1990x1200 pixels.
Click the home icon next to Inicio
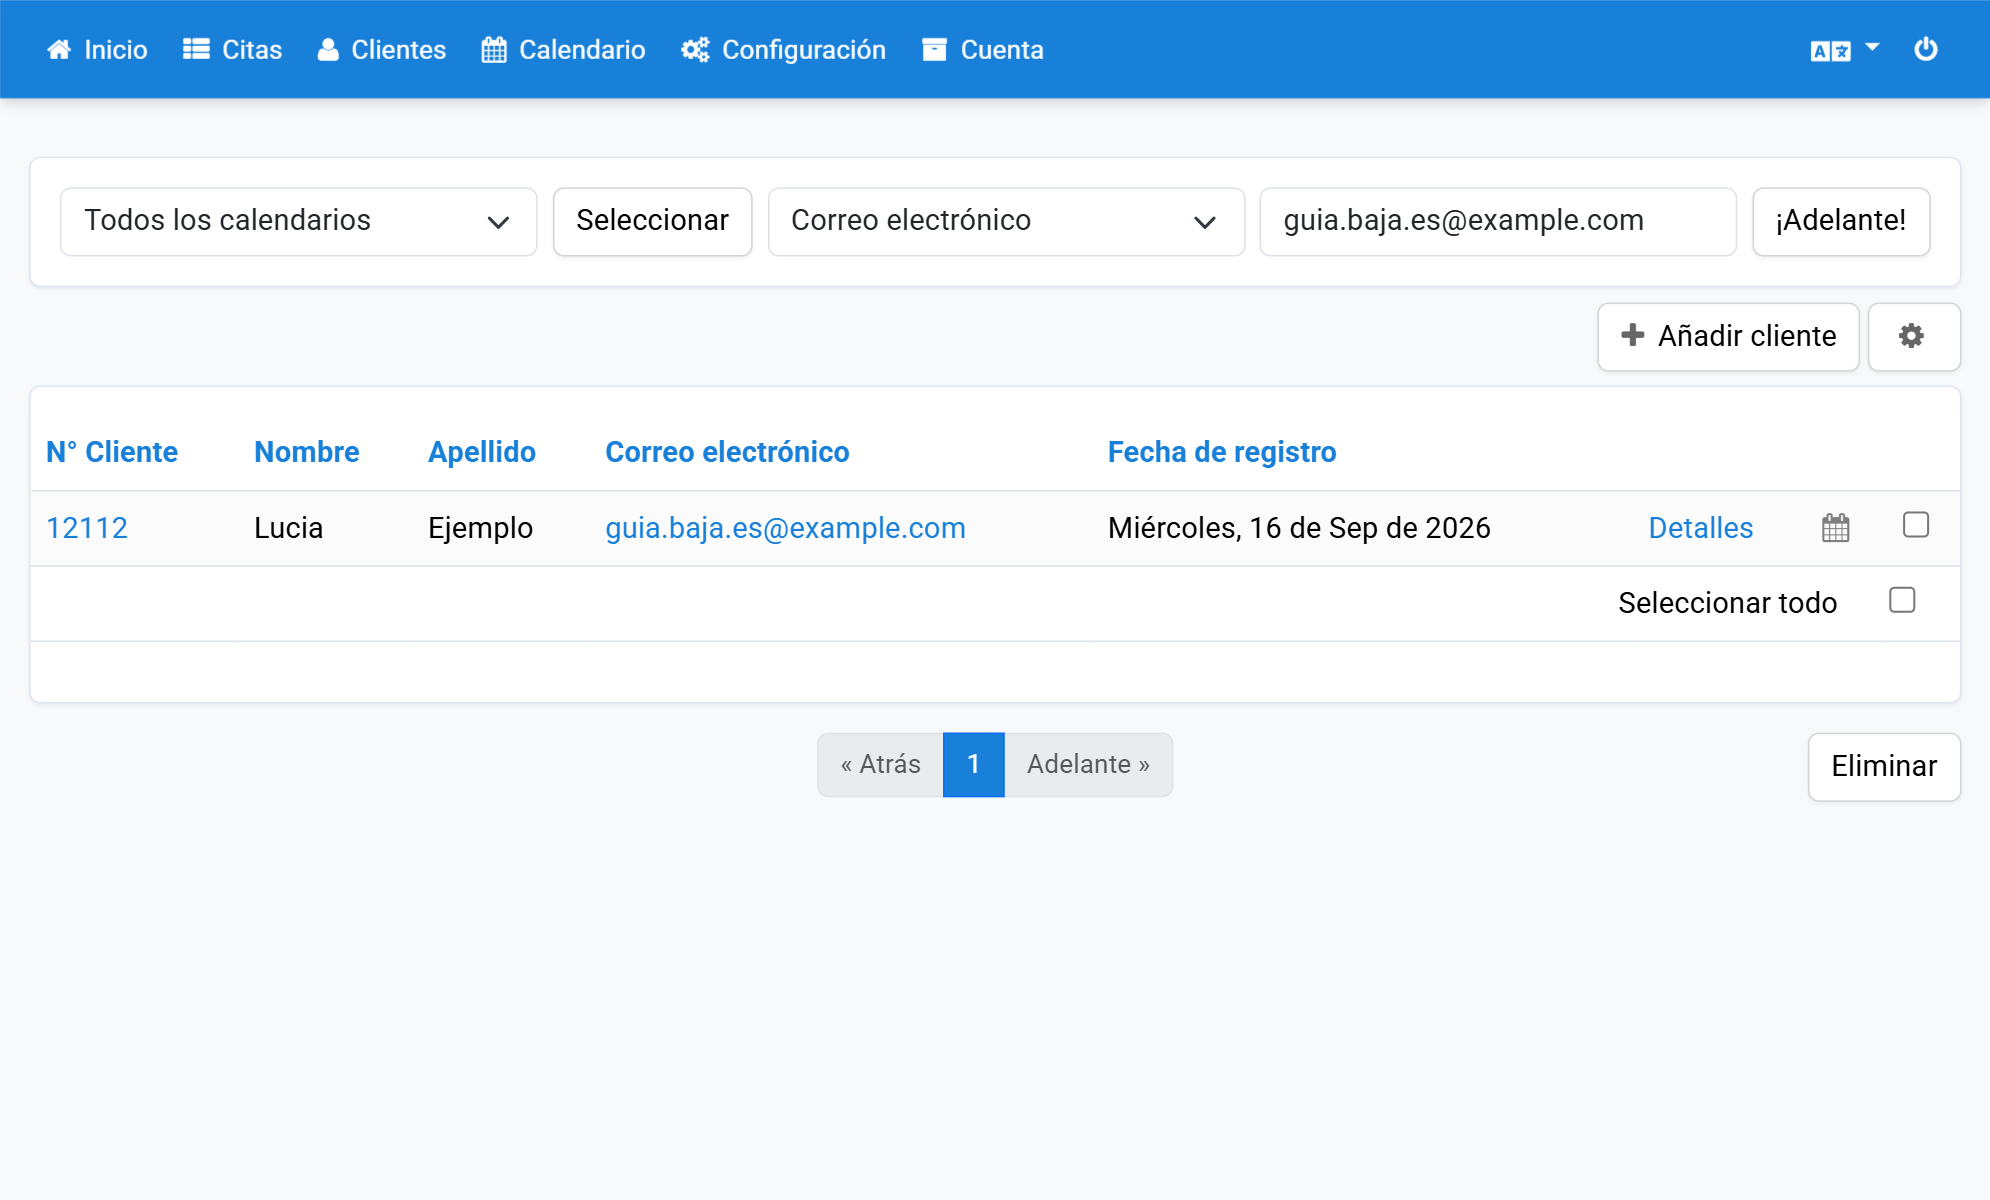(x=59, y=50)
